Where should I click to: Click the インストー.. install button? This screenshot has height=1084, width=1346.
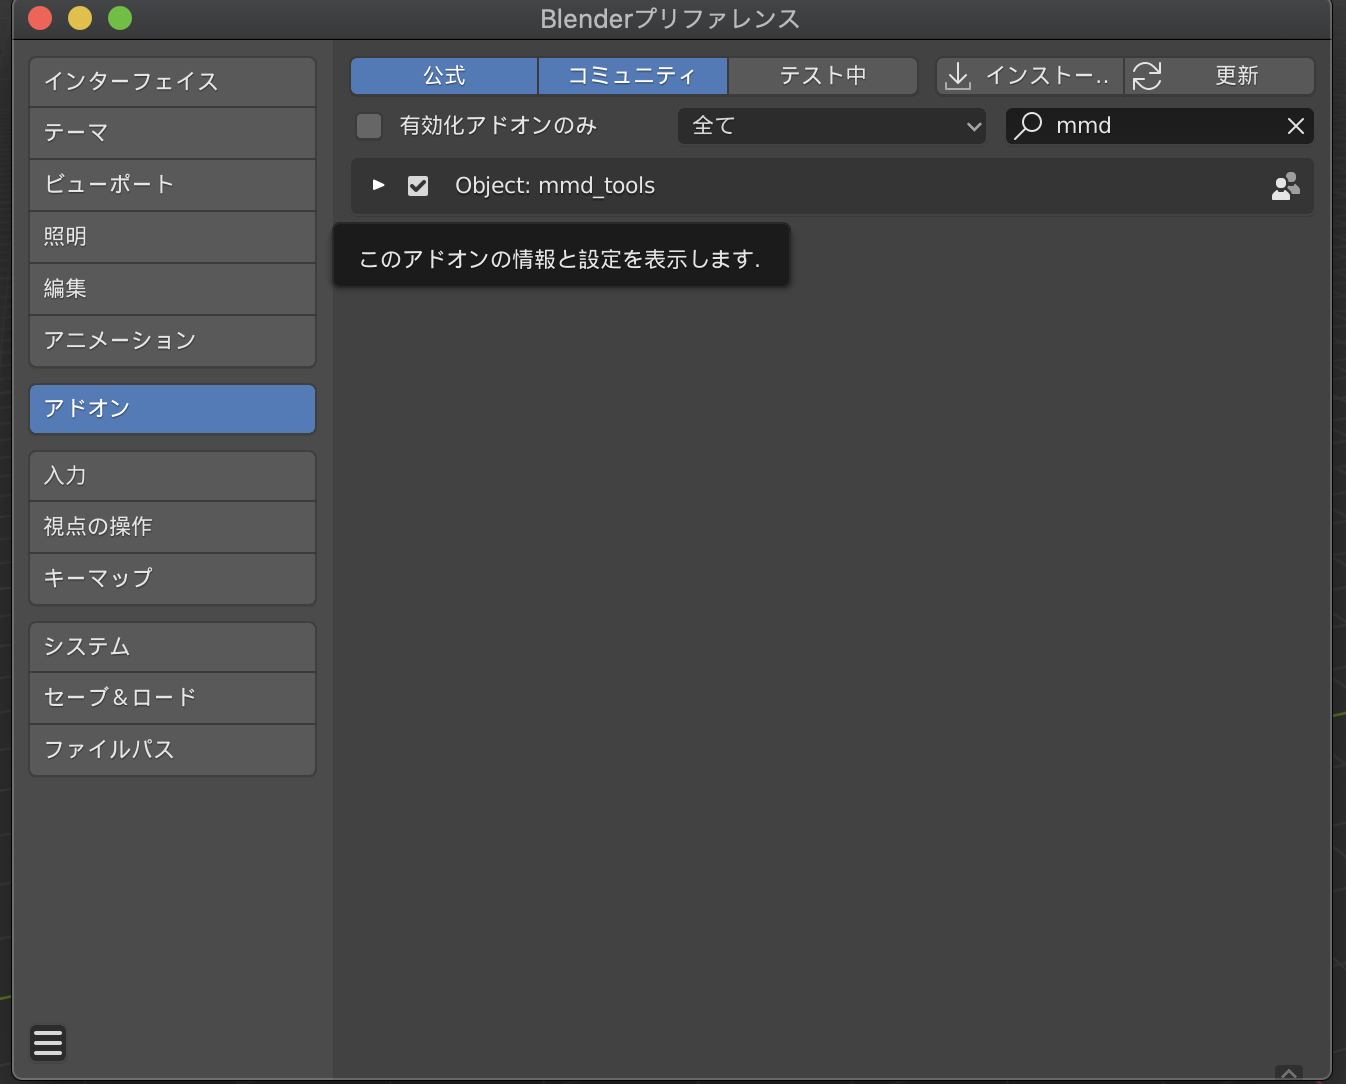pyautogui.click(x=1030, y=76)
